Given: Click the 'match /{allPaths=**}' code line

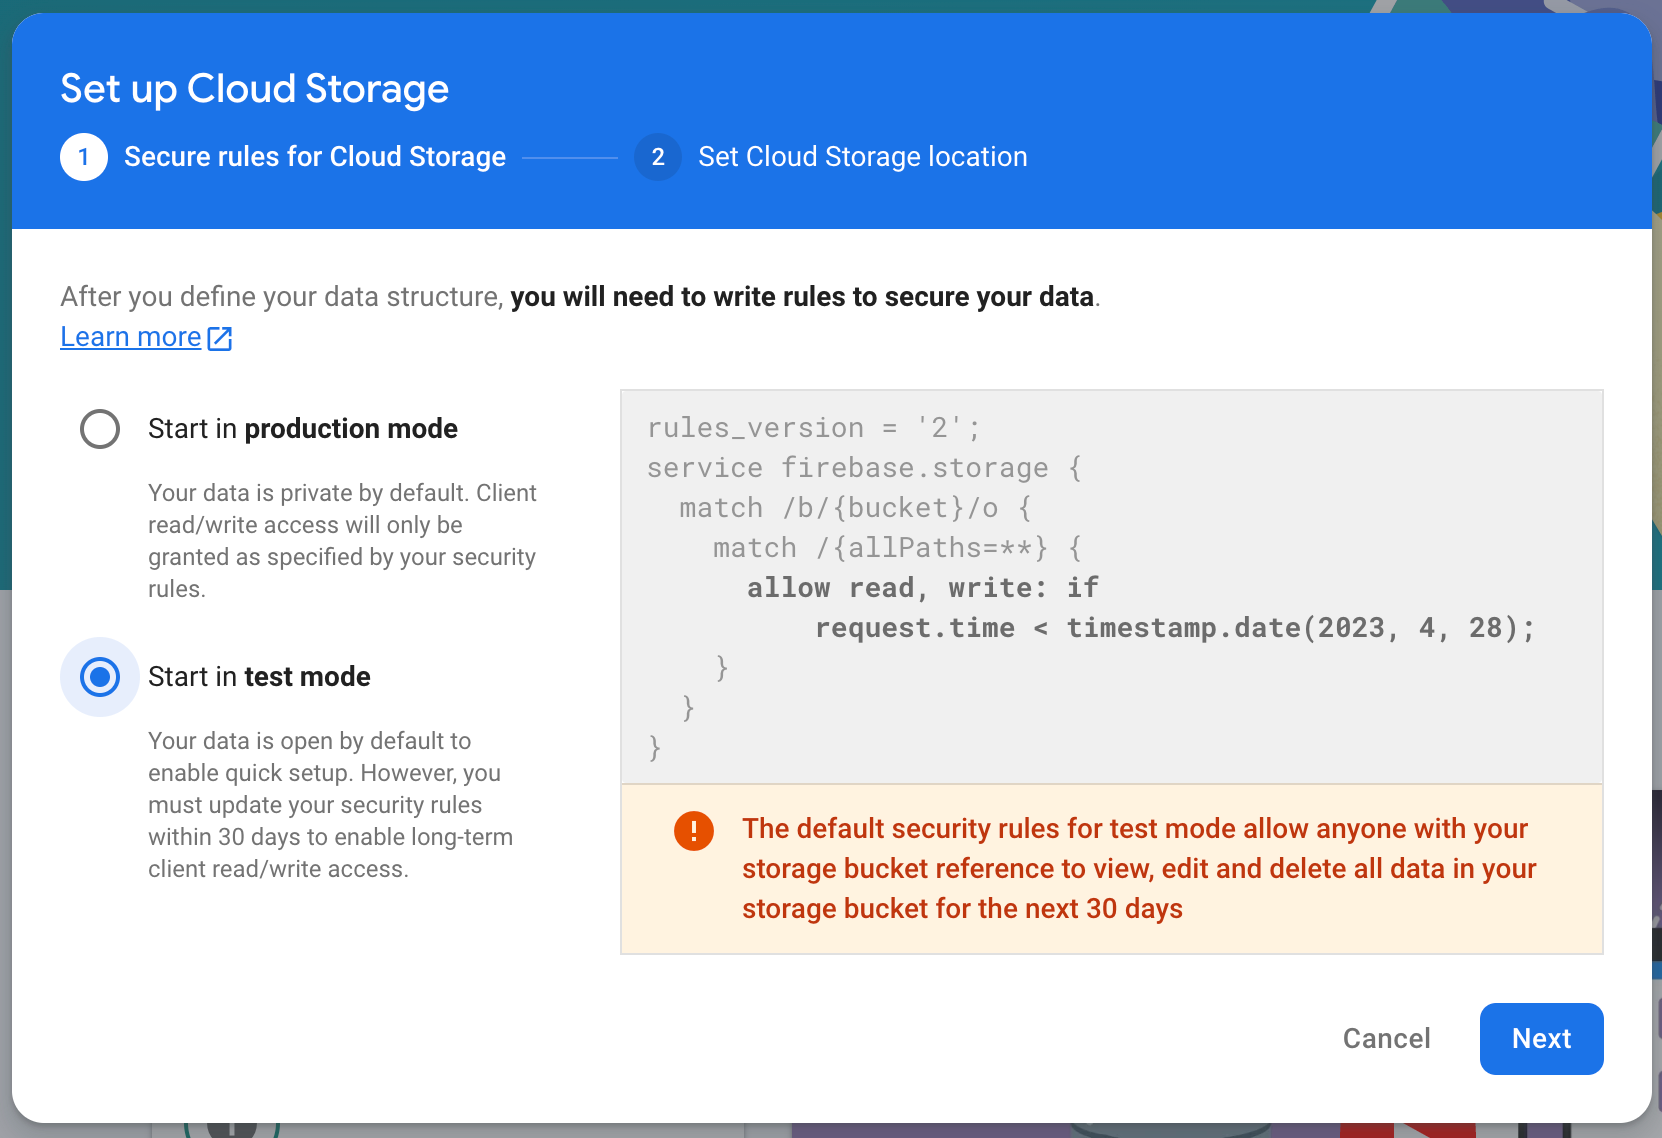Looking at the screenshot, I should click(x=897, y=548).
